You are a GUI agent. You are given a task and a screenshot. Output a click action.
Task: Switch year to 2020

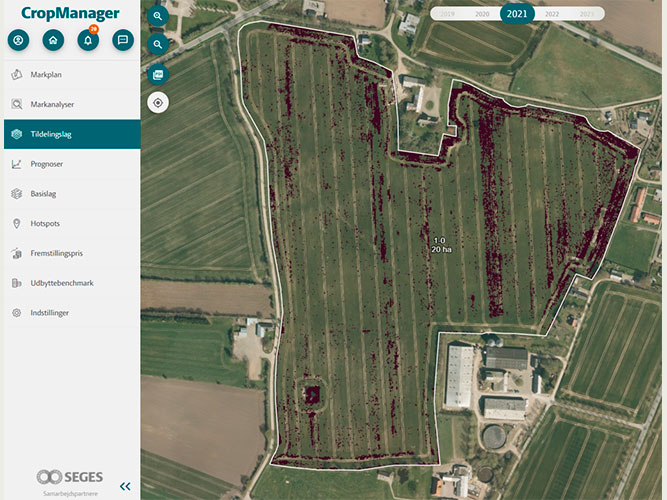click(x=482, y=14)
